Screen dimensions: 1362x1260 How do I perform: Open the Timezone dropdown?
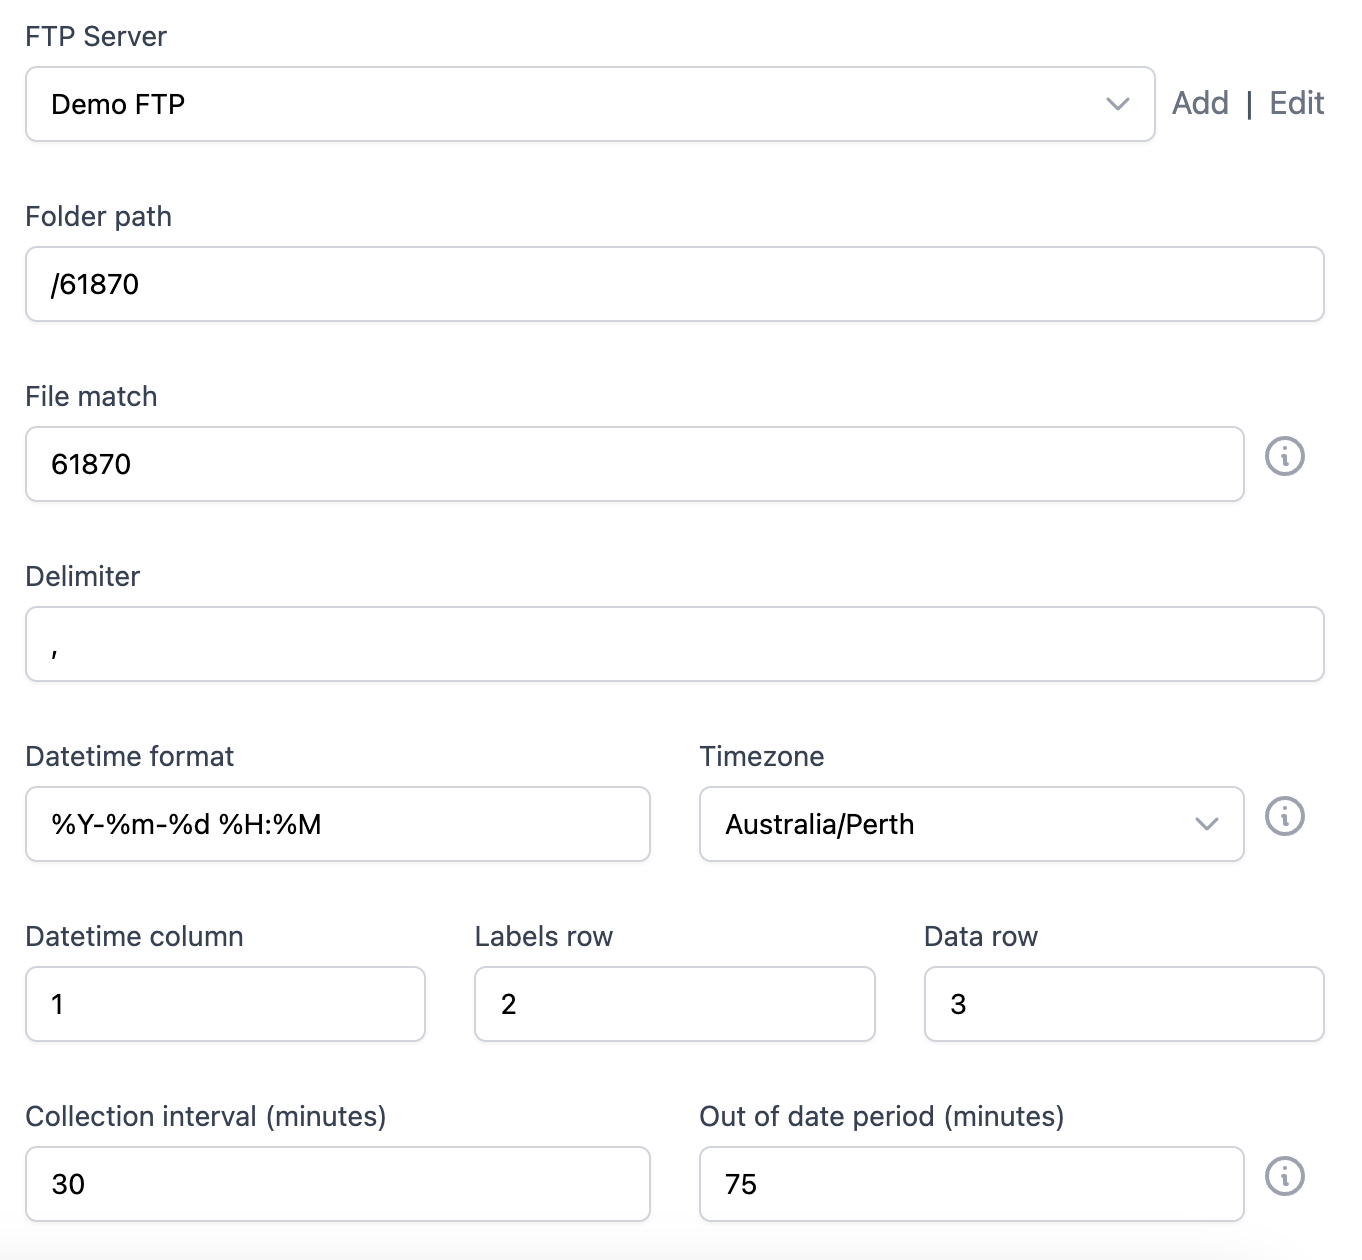pyautogui.click(x=970, y=824)
